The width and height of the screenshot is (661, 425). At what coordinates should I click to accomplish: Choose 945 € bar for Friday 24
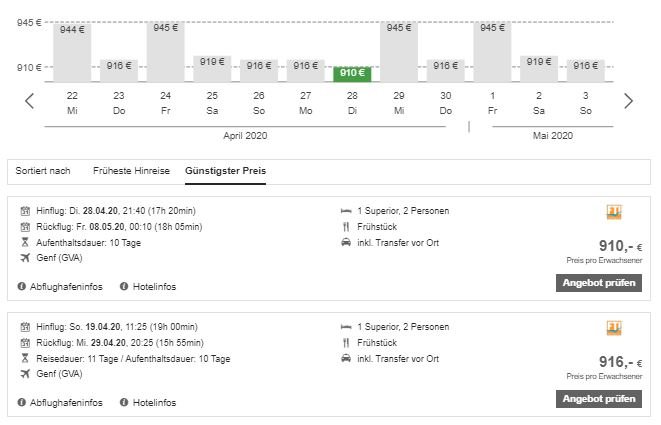click(x=165, y=50)
